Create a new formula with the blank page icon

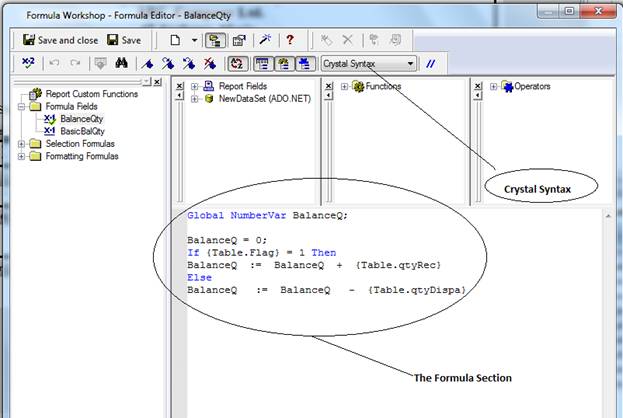pyautogui.click(x=175, y=40)
